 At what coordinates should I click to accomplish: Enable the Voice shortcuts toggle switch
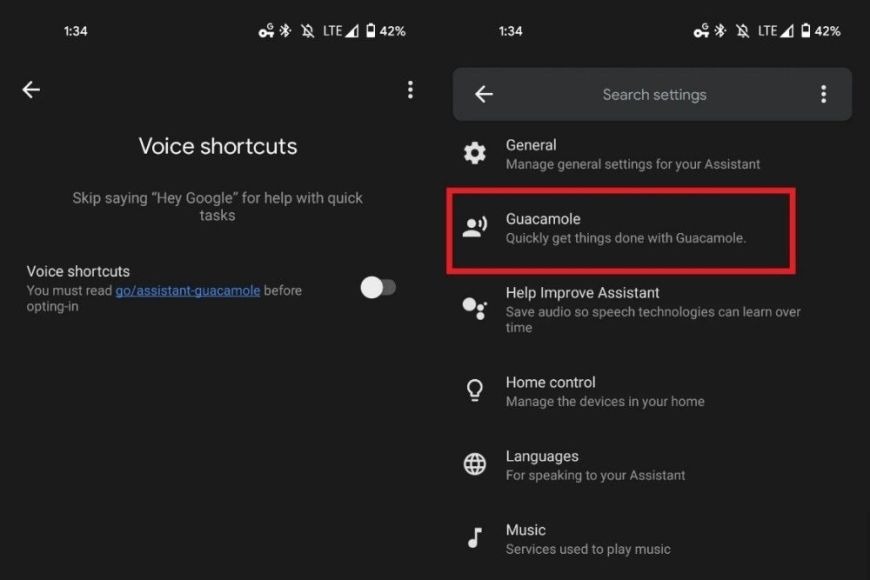(x=378, y=288)
